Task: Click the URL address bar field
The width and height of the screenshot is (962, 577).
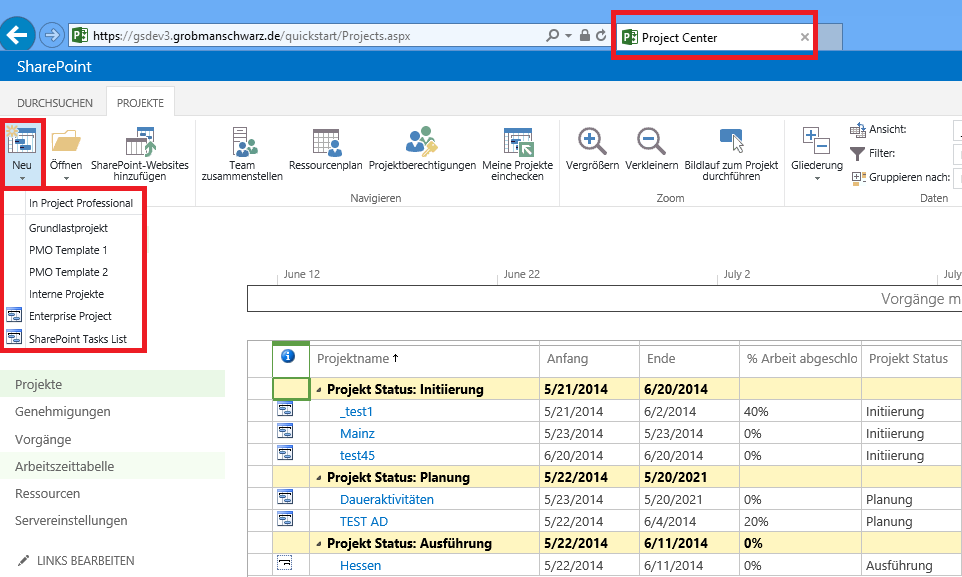Action: tap(307, 36)
